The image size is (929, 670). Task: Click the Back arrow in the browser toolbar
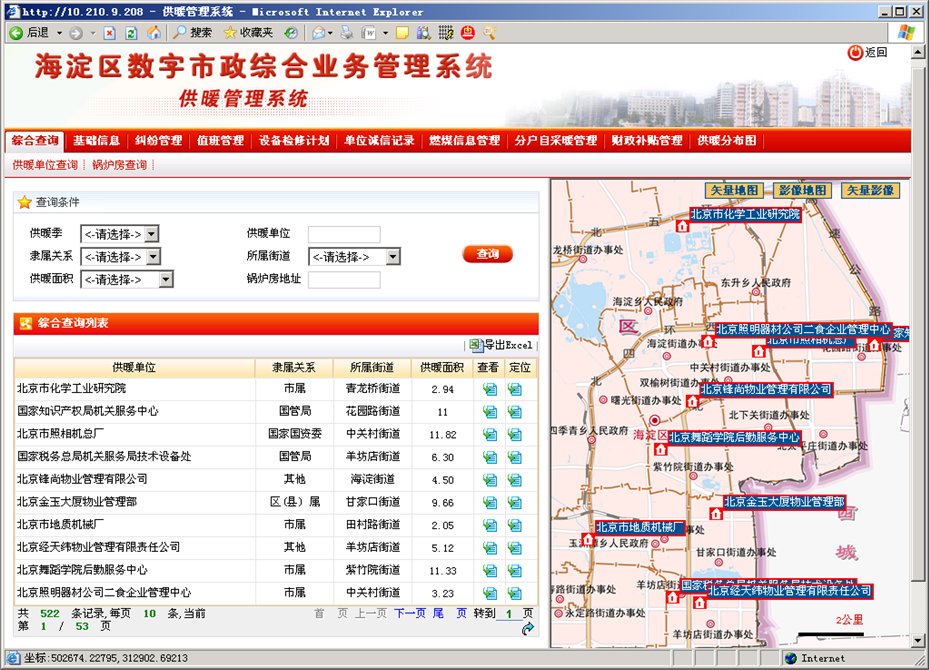pyautogui.click(x=16, y=33)
